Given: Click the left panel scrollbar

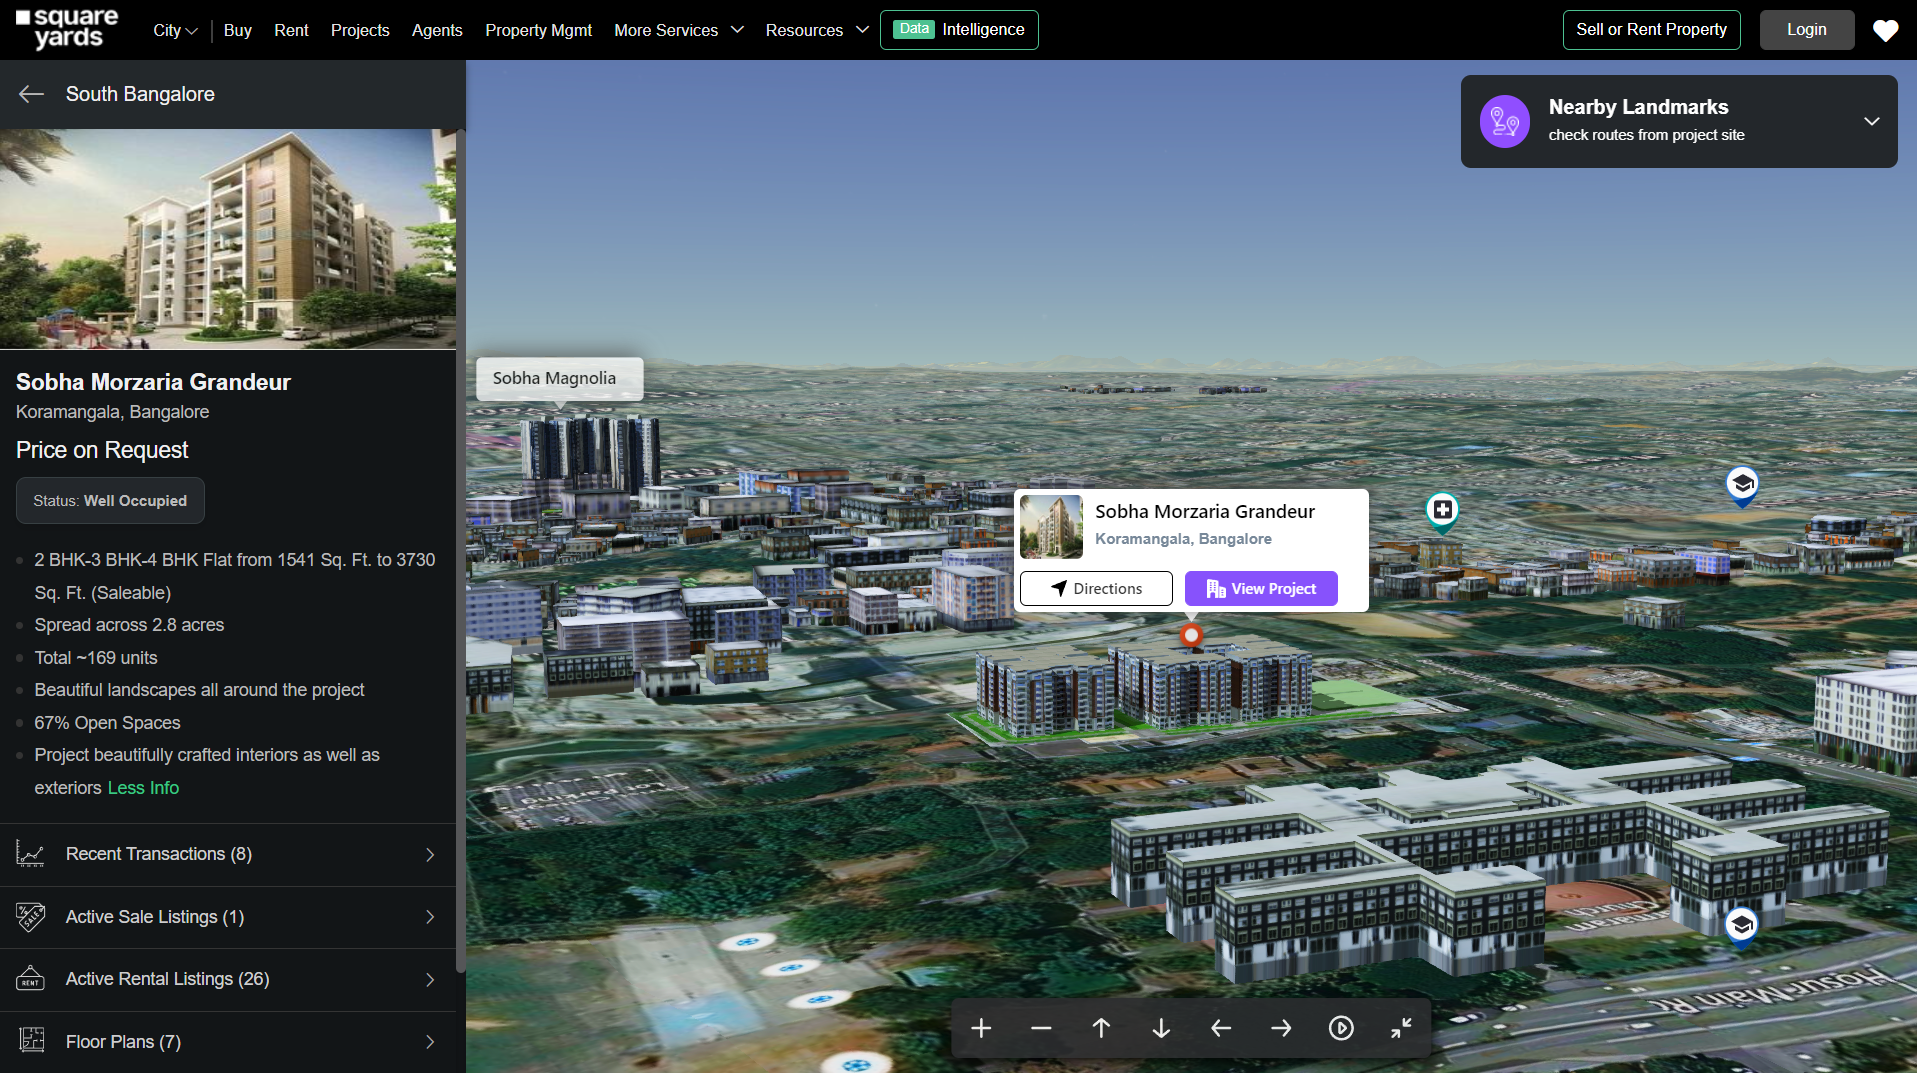Looking at the screenshot, I should 460,550.
